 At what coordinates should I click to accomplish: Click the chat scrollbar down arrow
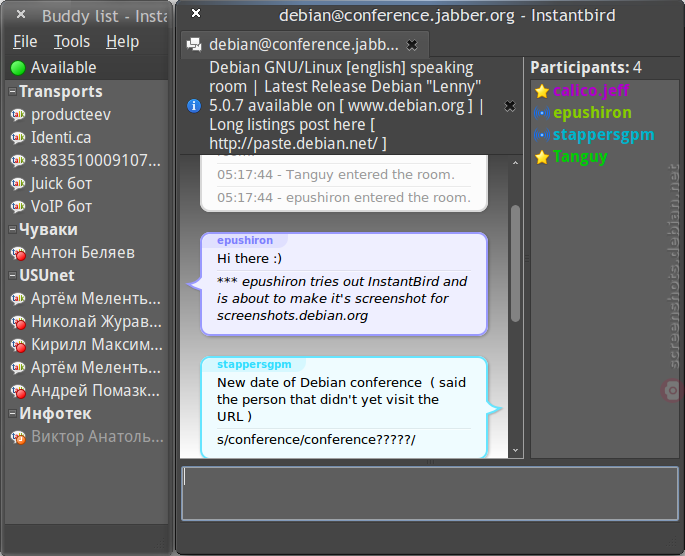pos(515,450)
